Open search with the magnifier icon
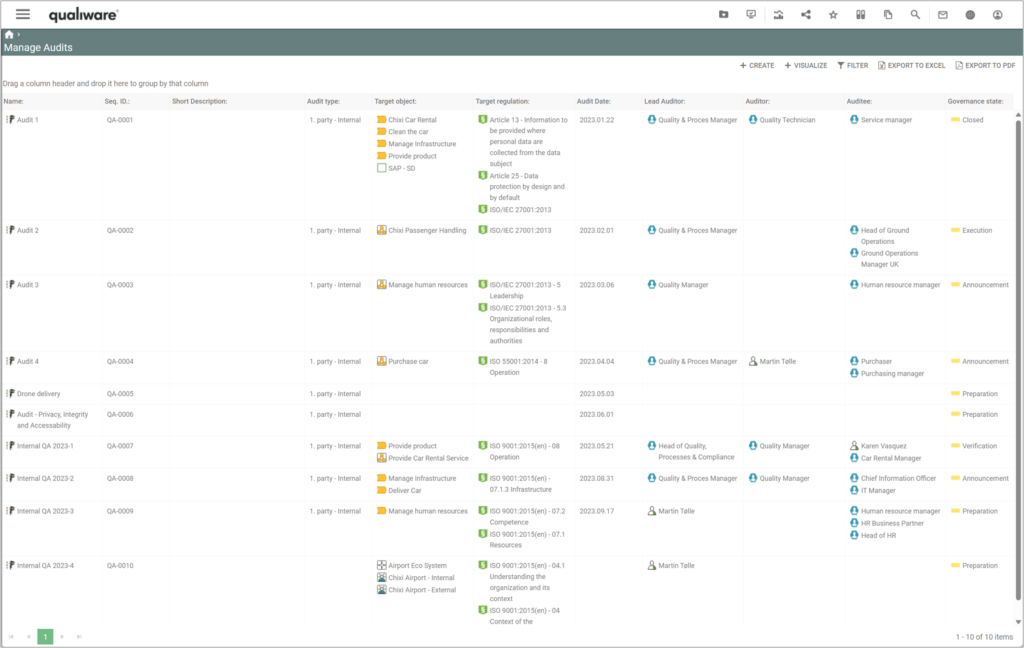 point(916,14)
